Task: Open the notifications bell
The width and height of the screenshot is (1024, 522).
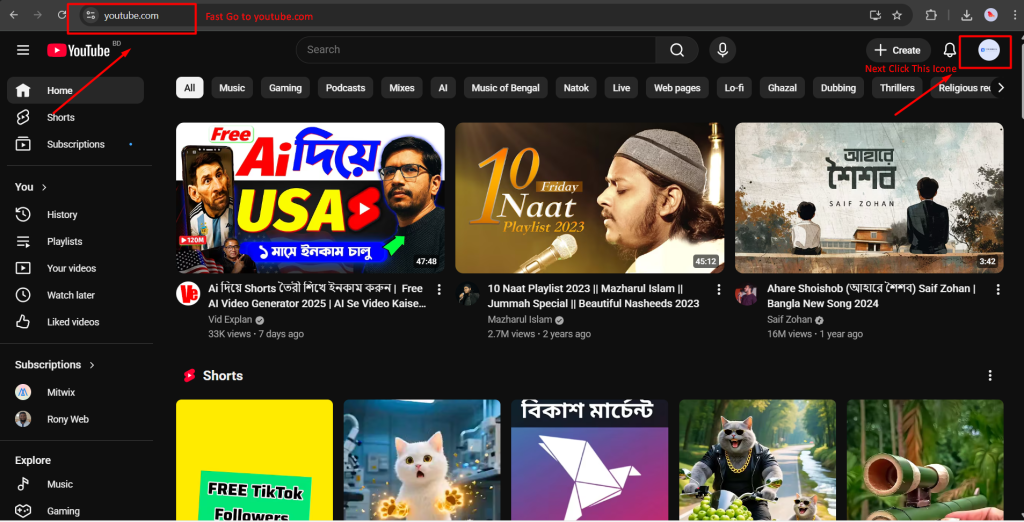Action: click(x=950, y=50)
